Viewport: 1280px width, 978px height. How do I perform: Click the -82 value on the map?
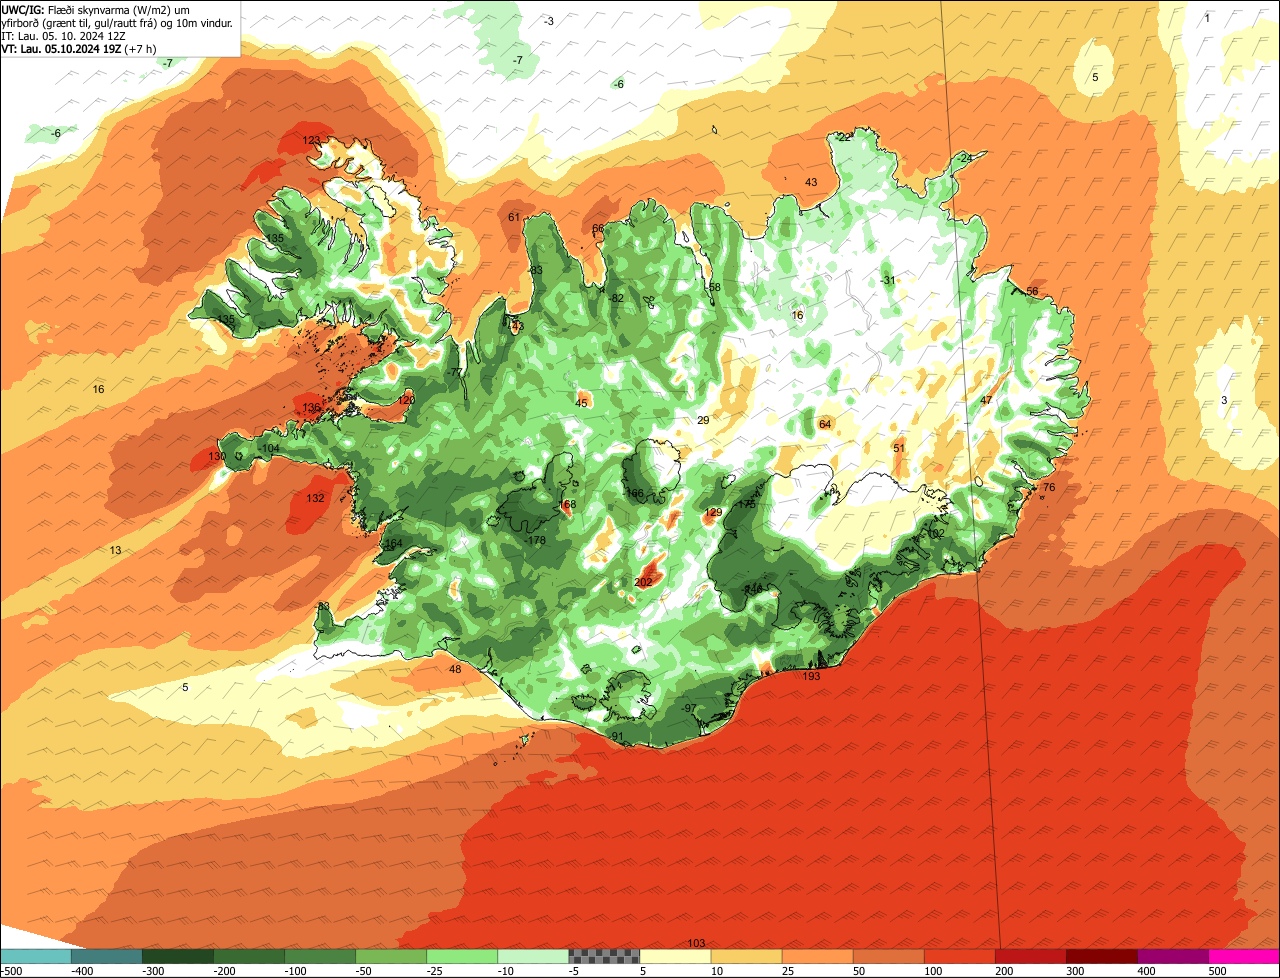point(616,298)
